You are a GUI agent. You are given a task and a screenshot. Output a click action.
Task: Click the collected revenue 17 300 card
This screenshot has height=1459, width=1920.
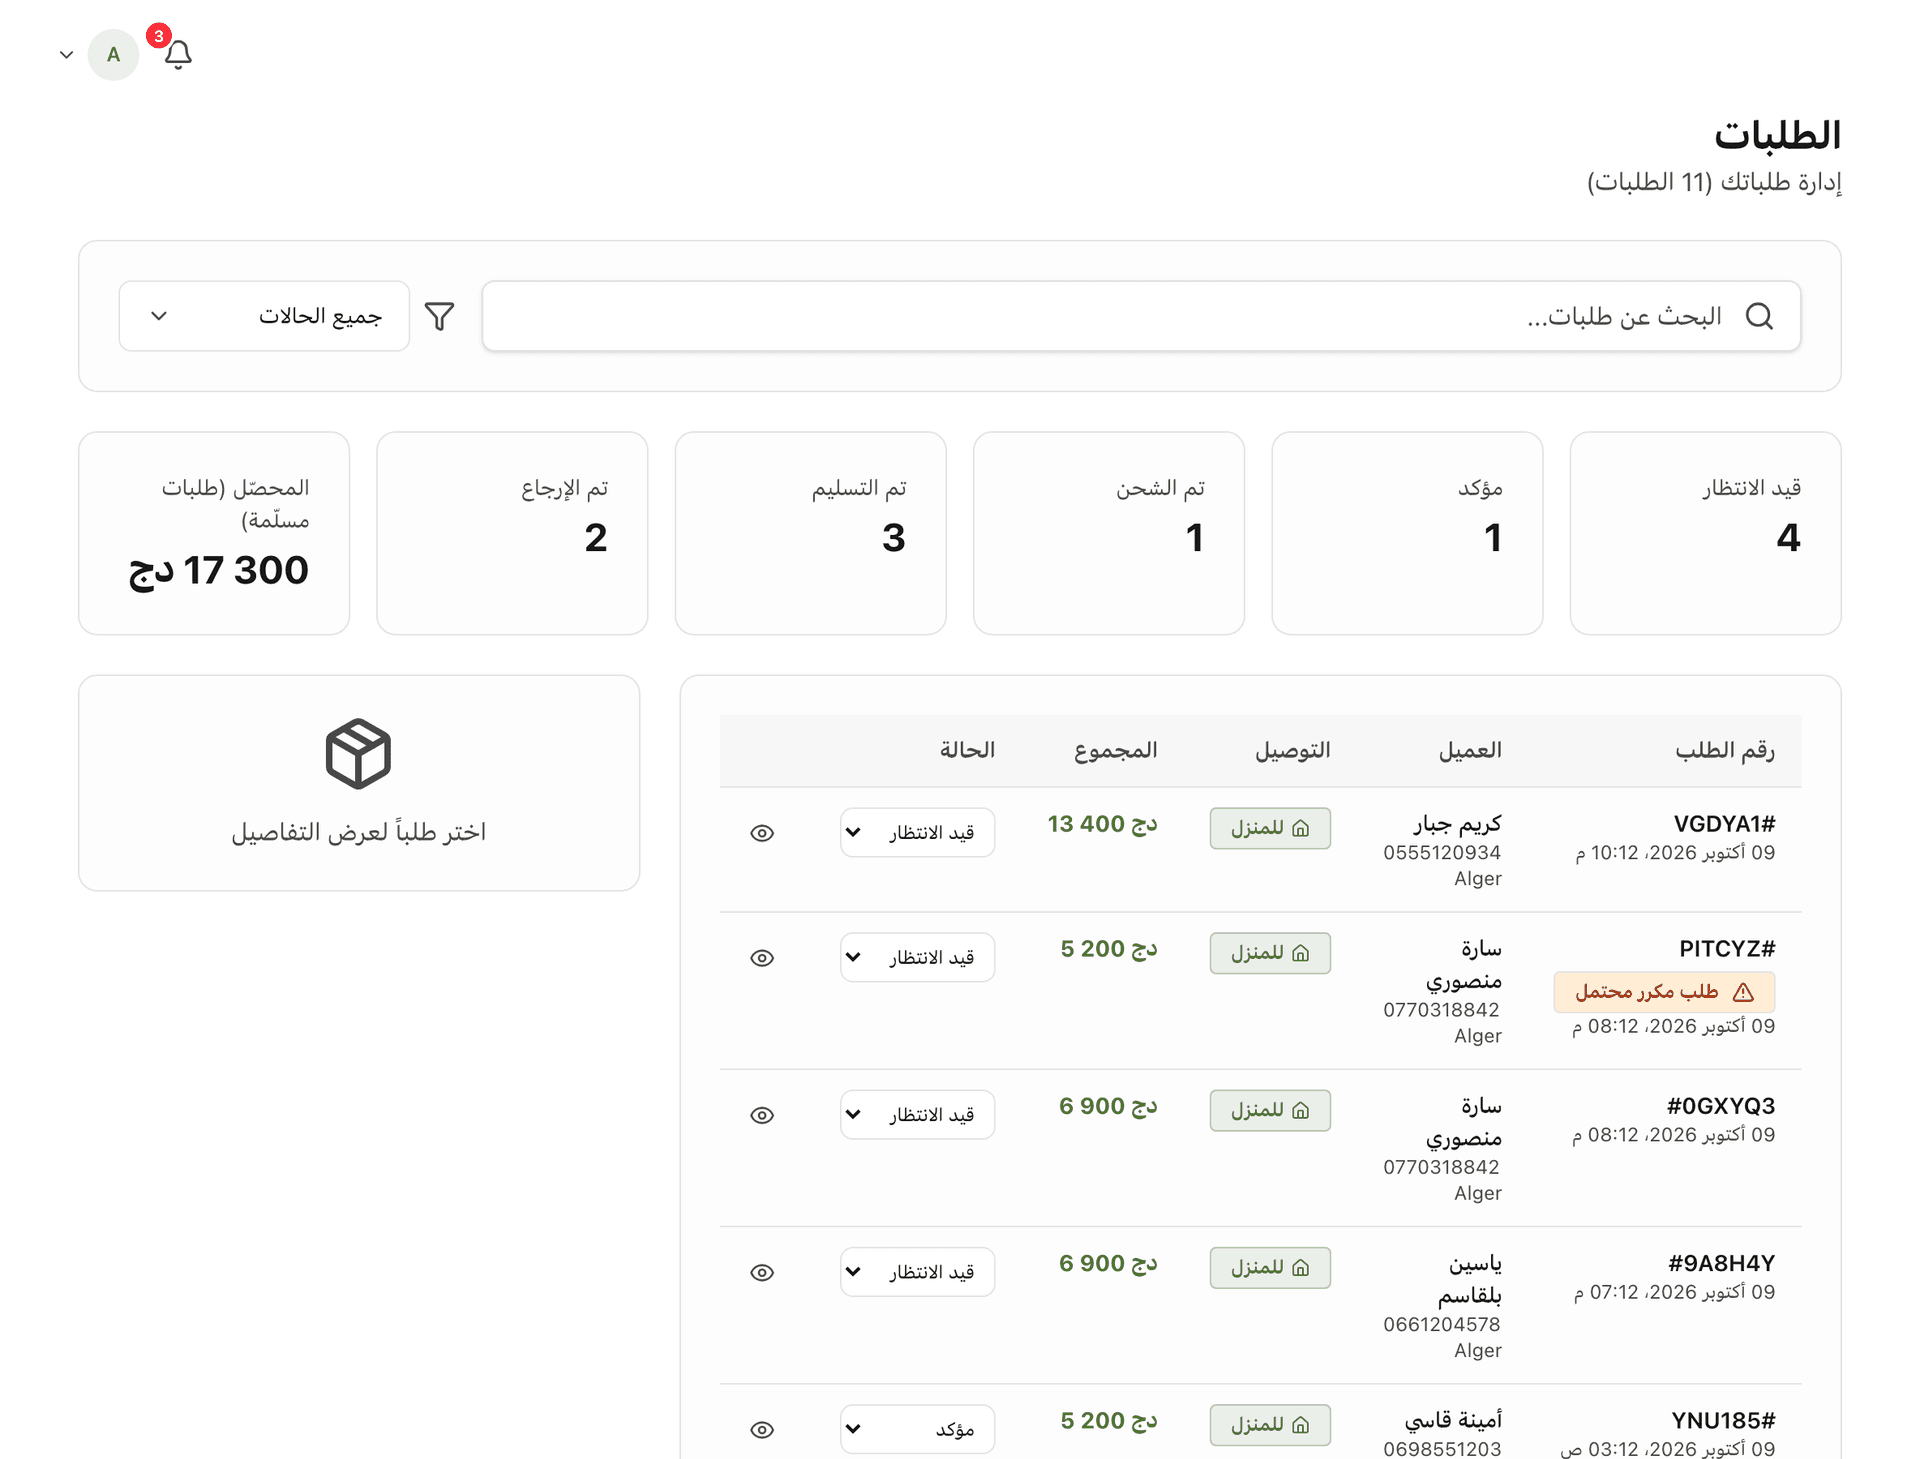click(214, 533)
